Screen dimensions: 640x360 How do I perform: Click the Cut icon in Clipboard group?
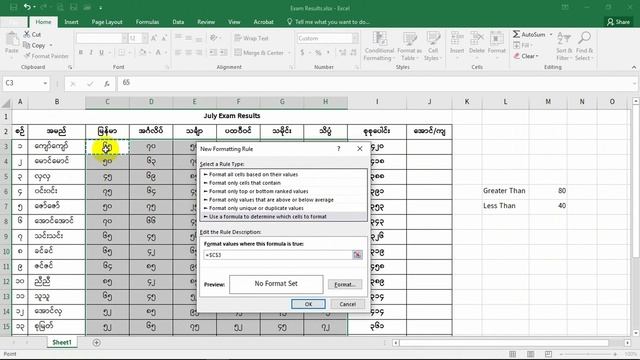click(27, 34)
